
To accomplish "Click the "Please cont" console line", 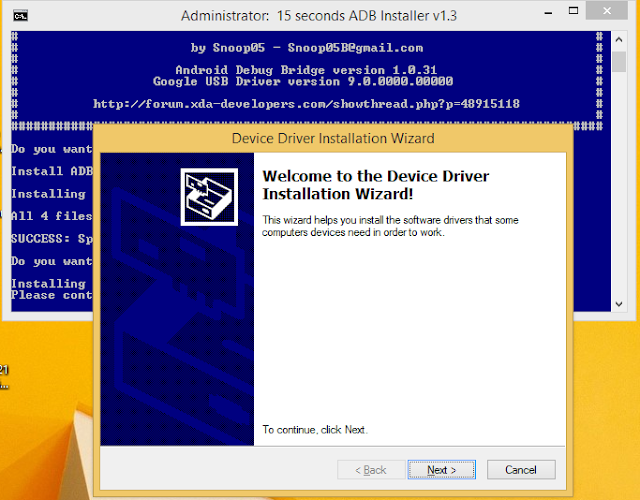I will (52, 295).
